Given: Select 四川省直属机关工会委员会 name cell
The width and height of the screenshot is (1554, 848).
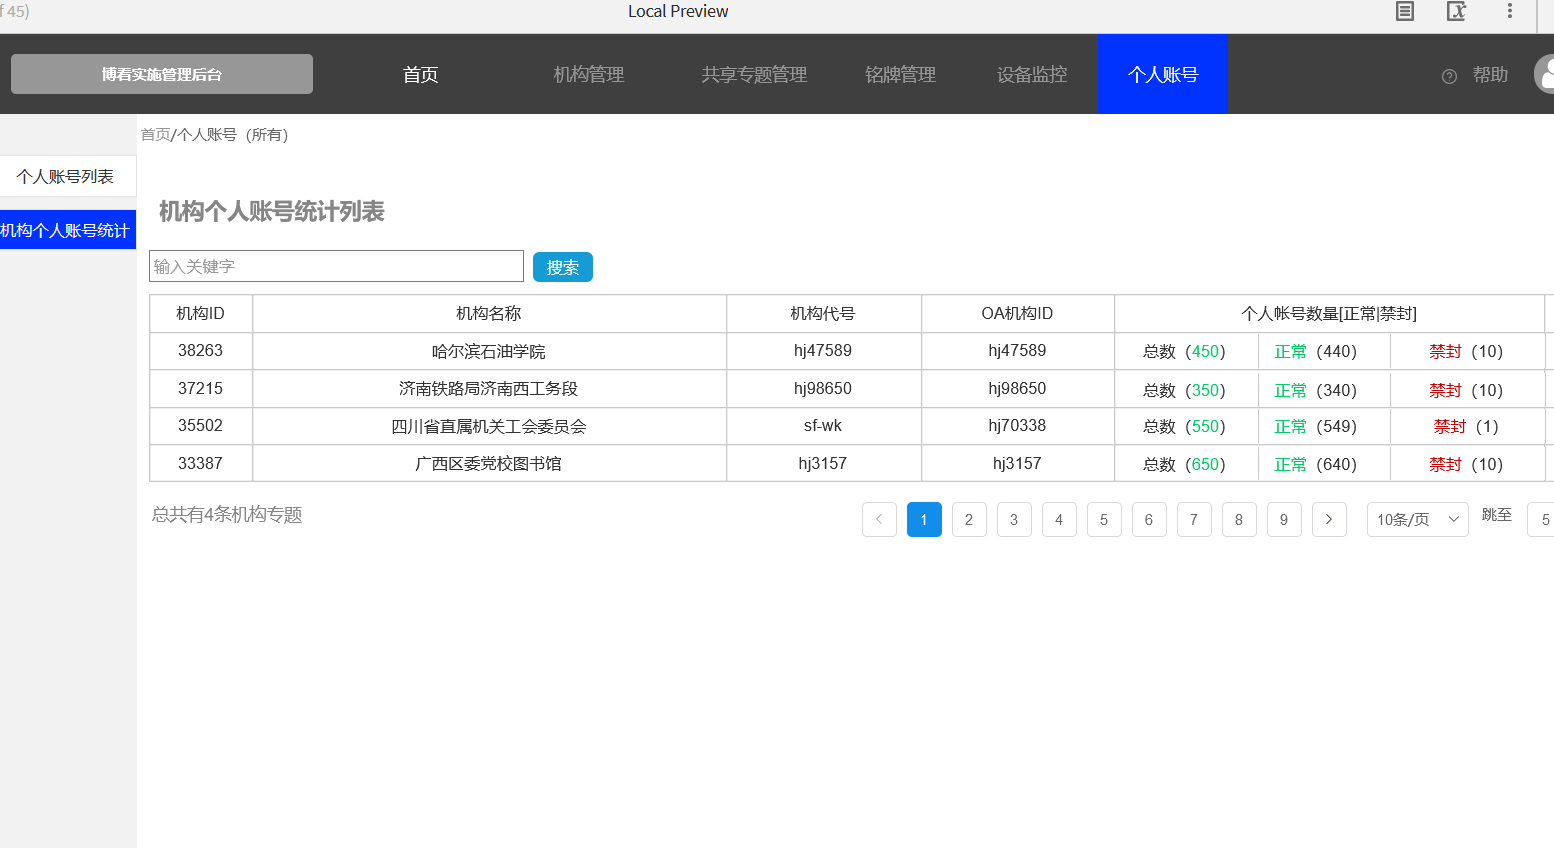Looking at the screenshot, I should [x=489, y=426].
